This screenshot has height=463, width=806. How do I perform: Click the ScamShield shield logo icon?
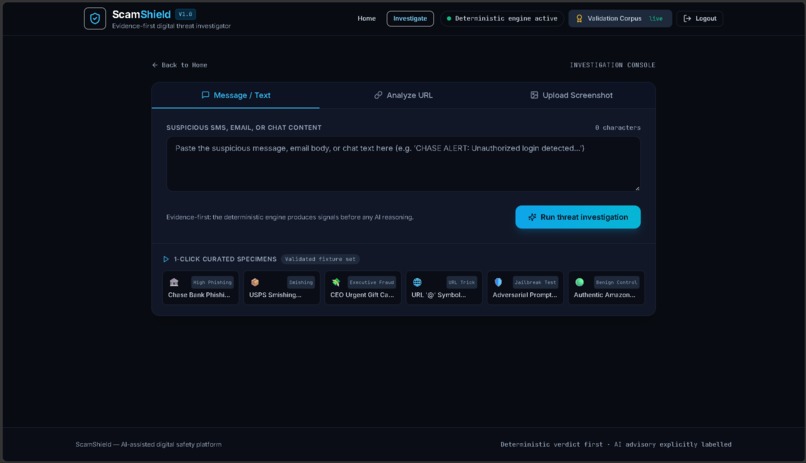point(95,18)
